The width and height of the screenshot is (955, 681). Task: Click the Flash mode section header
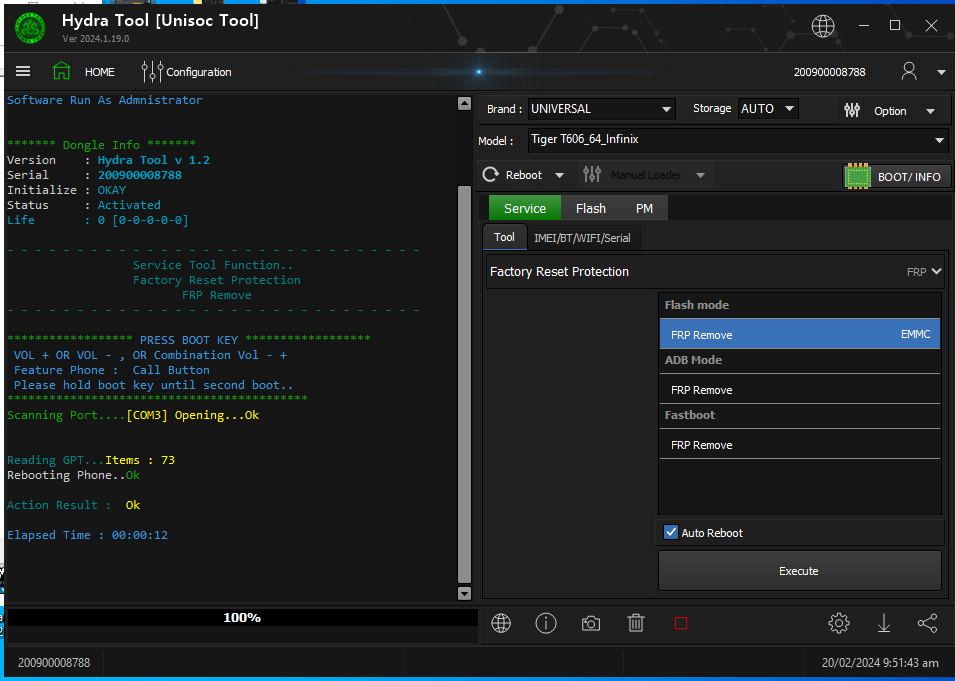click(x=697, y=305)
